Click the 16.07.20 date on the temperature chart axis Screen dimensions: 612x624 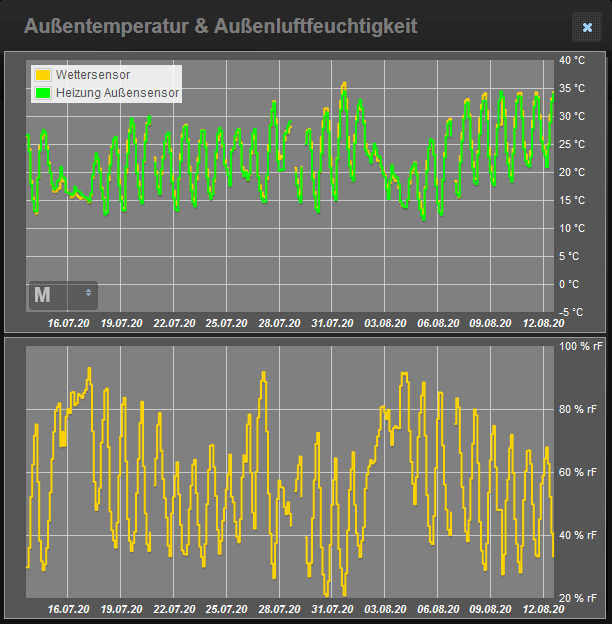point(68,323)
